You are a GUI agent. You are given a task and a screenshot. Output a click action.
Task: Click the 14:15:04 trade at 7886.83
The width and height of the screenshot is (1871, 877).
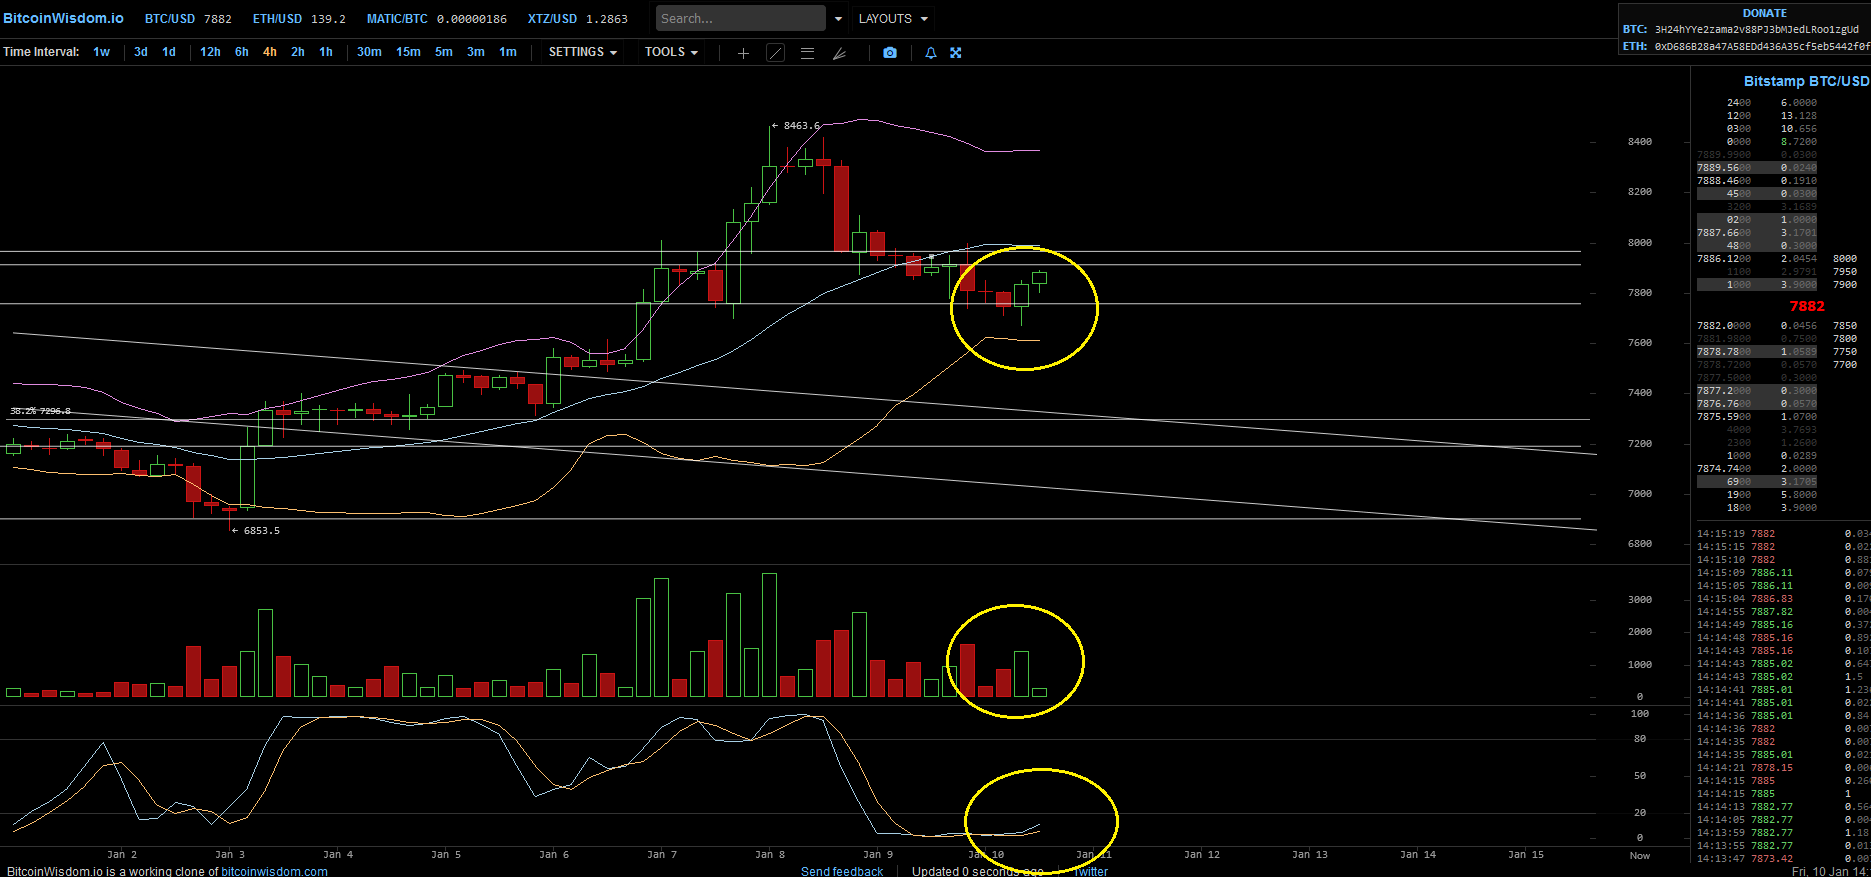coord(1784,599)
